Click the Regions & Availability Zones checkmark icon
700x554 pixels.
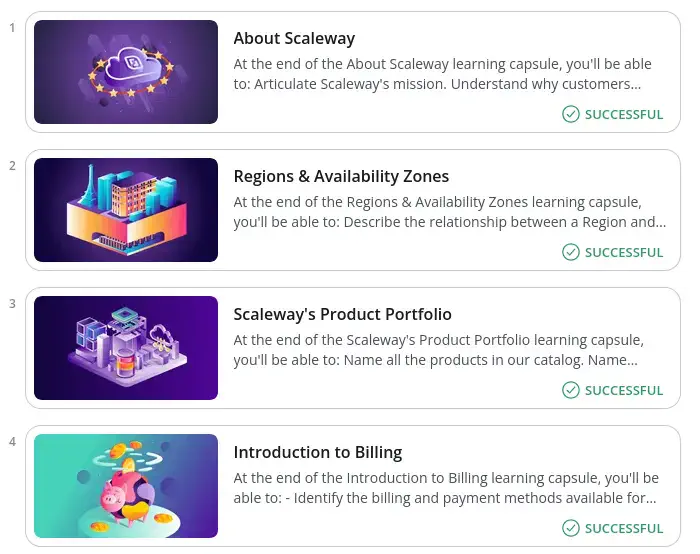pos(571,252)
